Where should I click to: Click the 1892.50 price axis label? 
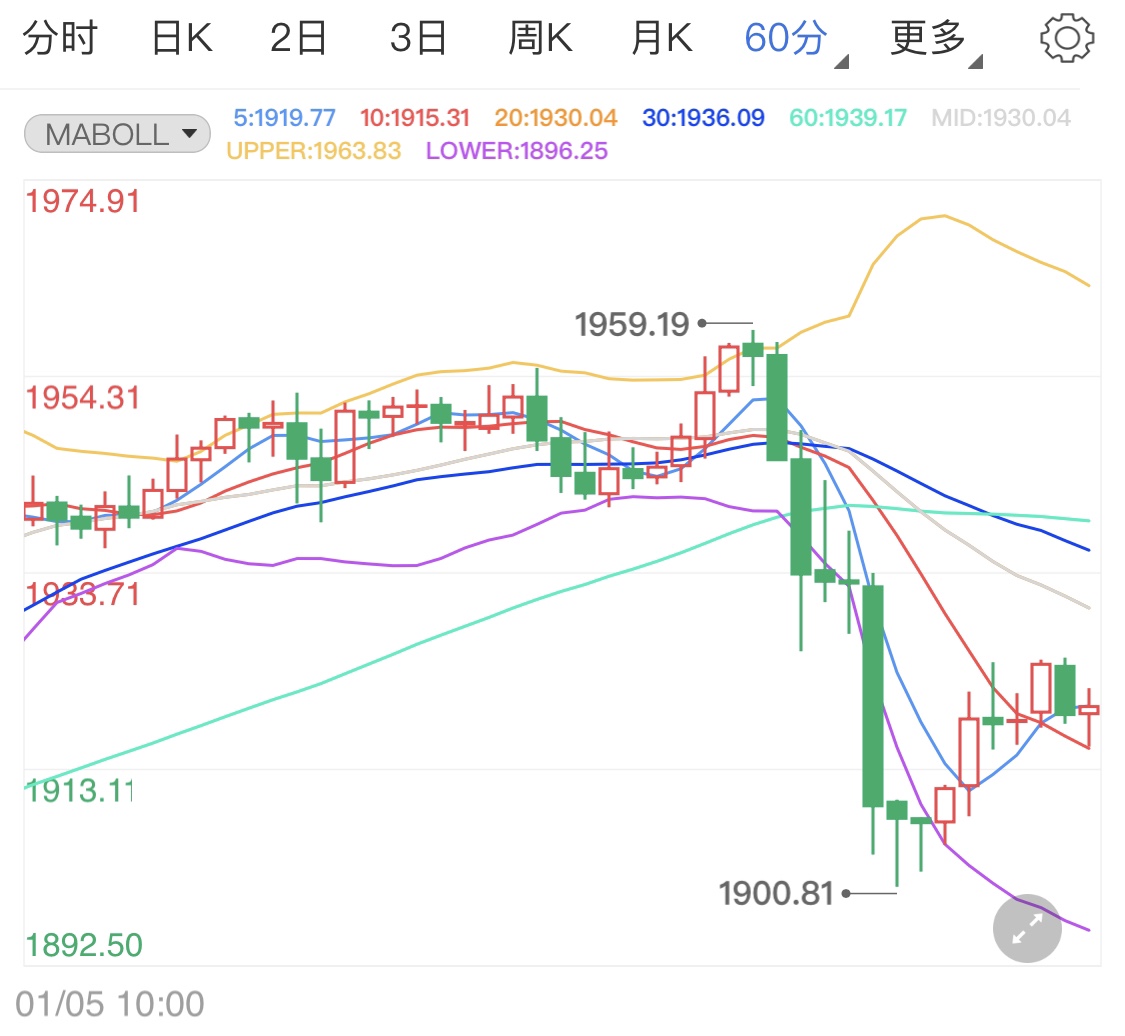pyautogui.click(x=84, y=945)
